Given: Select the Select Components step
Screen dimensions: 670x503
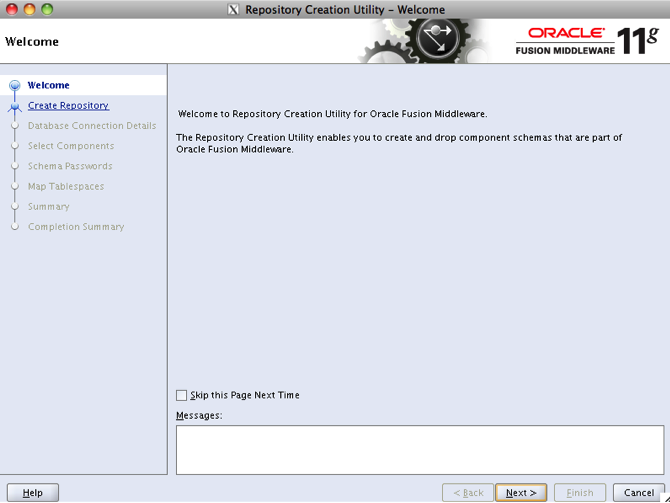Looking at the screenshot, I should click(x=71, y=146).
